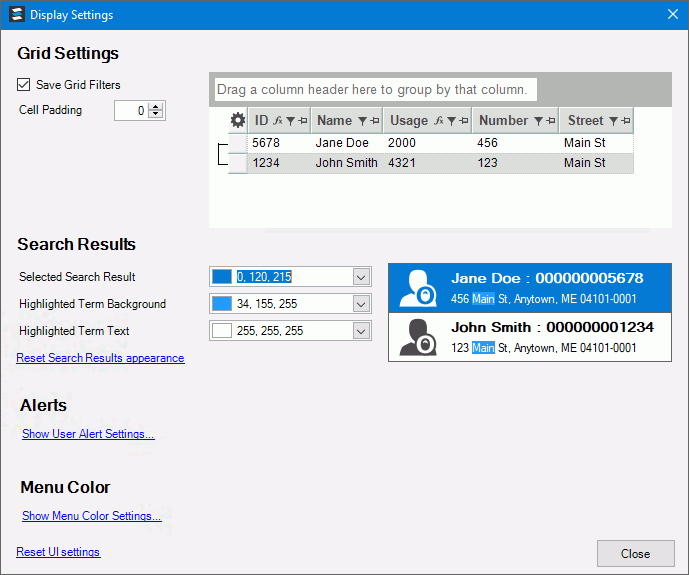Click the Usage cell '2000'
The image size is (689, 575).
click(428, 143)
